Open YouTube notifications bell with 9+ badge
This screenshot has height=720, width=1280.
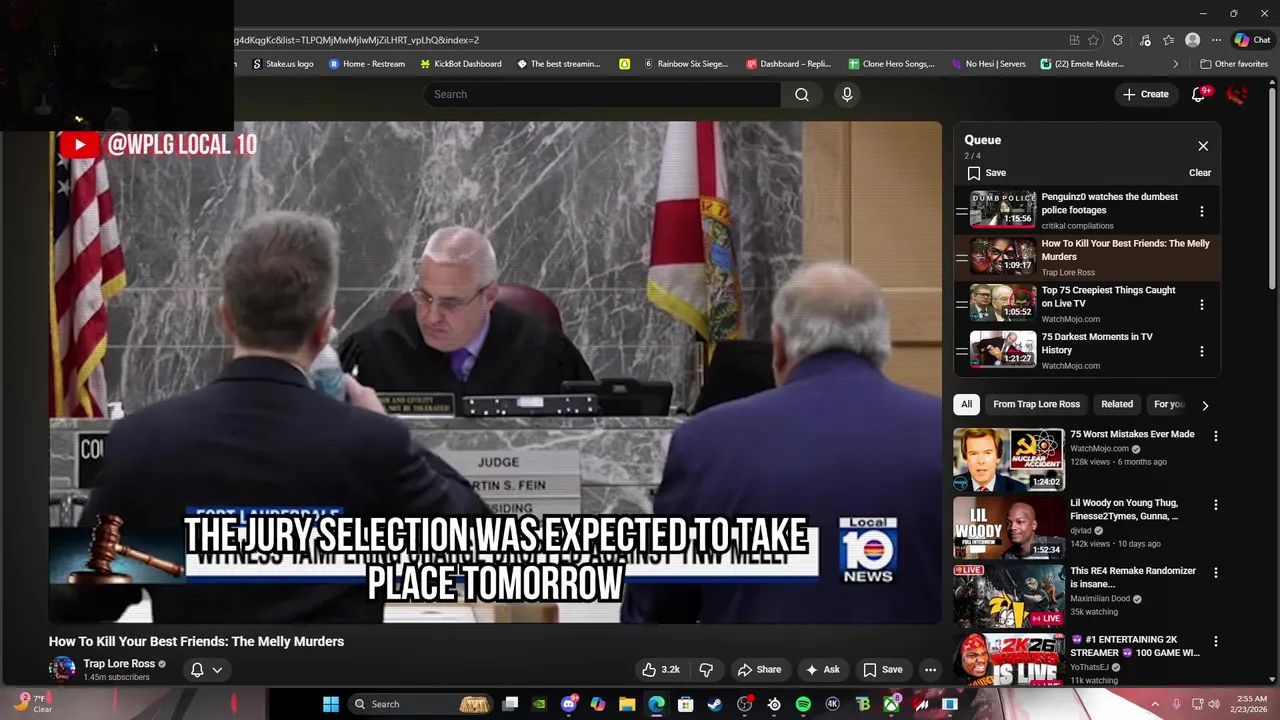(1198, 94)
